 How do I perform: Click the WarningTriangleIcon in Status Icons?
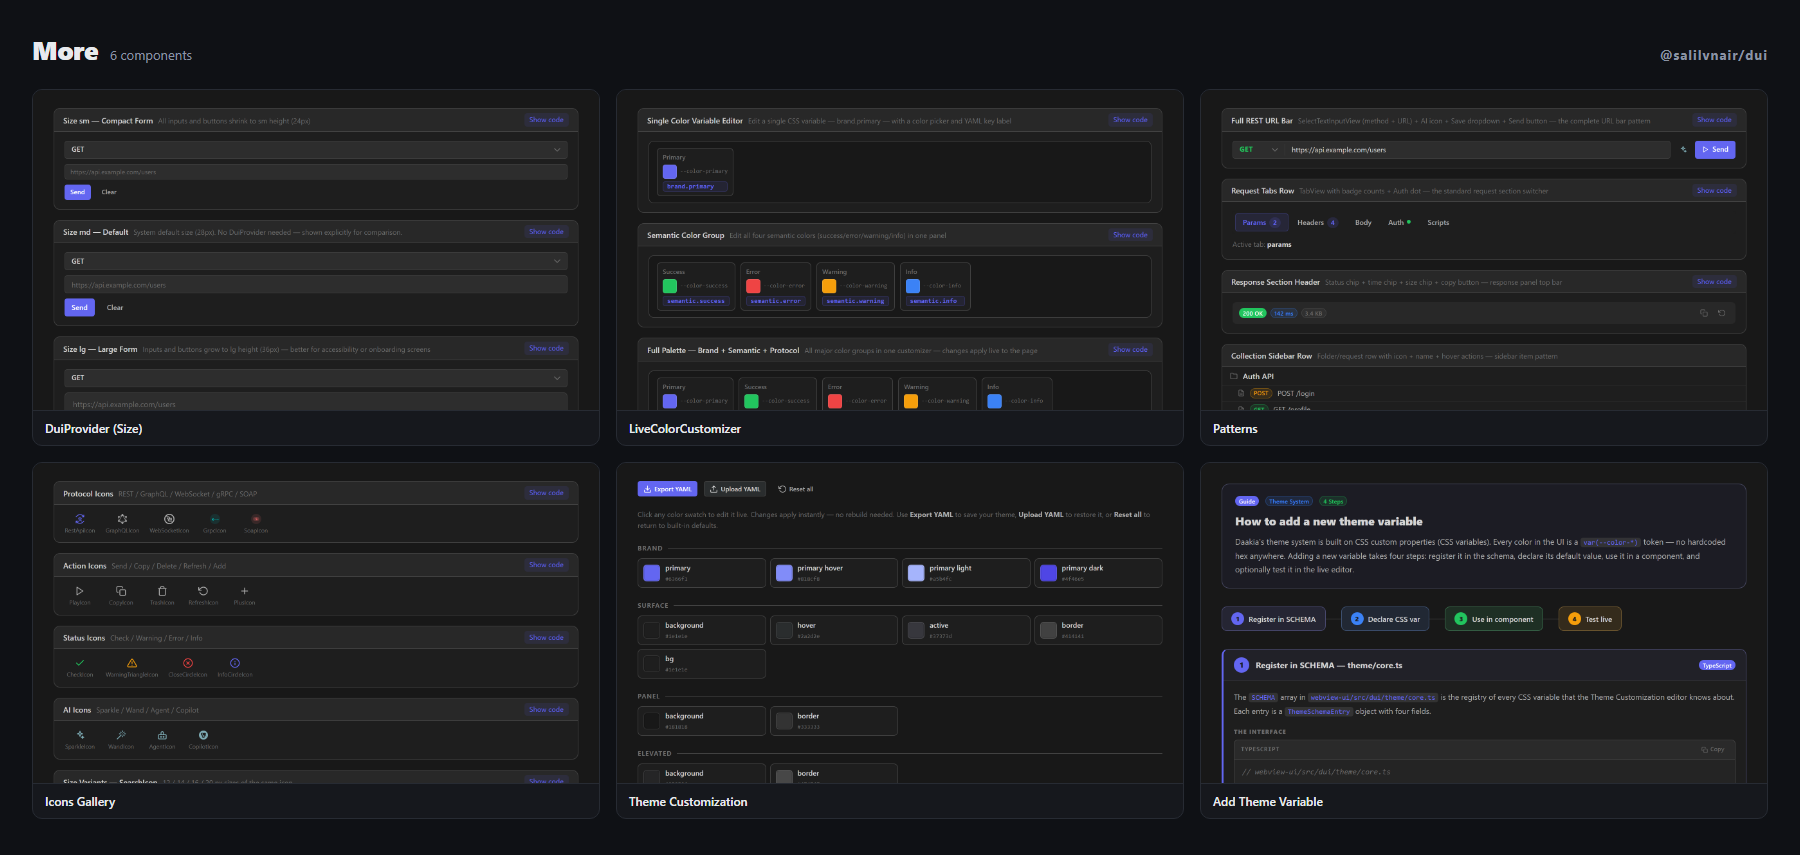pyautogui.click(x=132, y=663)
